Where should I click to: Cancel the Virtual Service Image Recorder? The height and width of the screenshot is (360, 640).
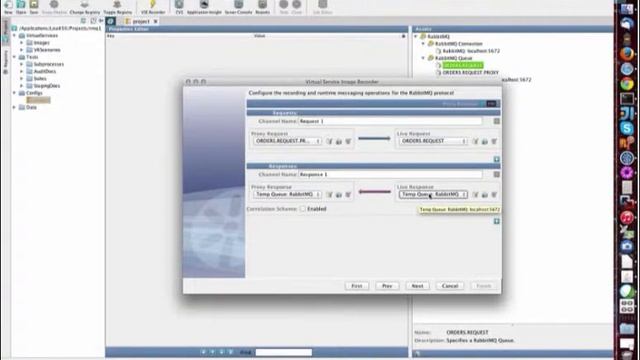[x=450, y=286]
